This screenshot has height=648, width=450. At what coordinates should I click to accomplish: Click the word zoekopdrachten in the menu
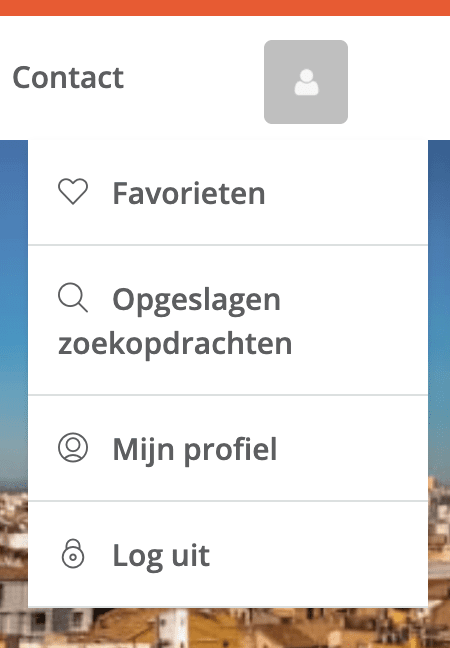coord(175,344)
